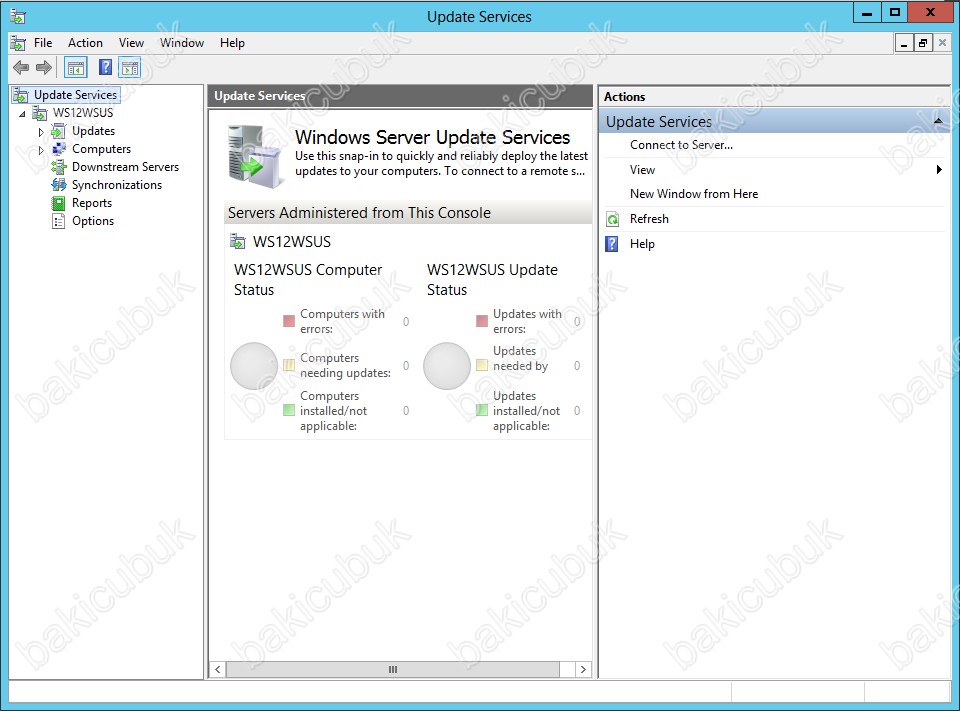Viewport: 960px width, 711px height.
Task: Click Connect to Server... action
Action: click(681, 145)
